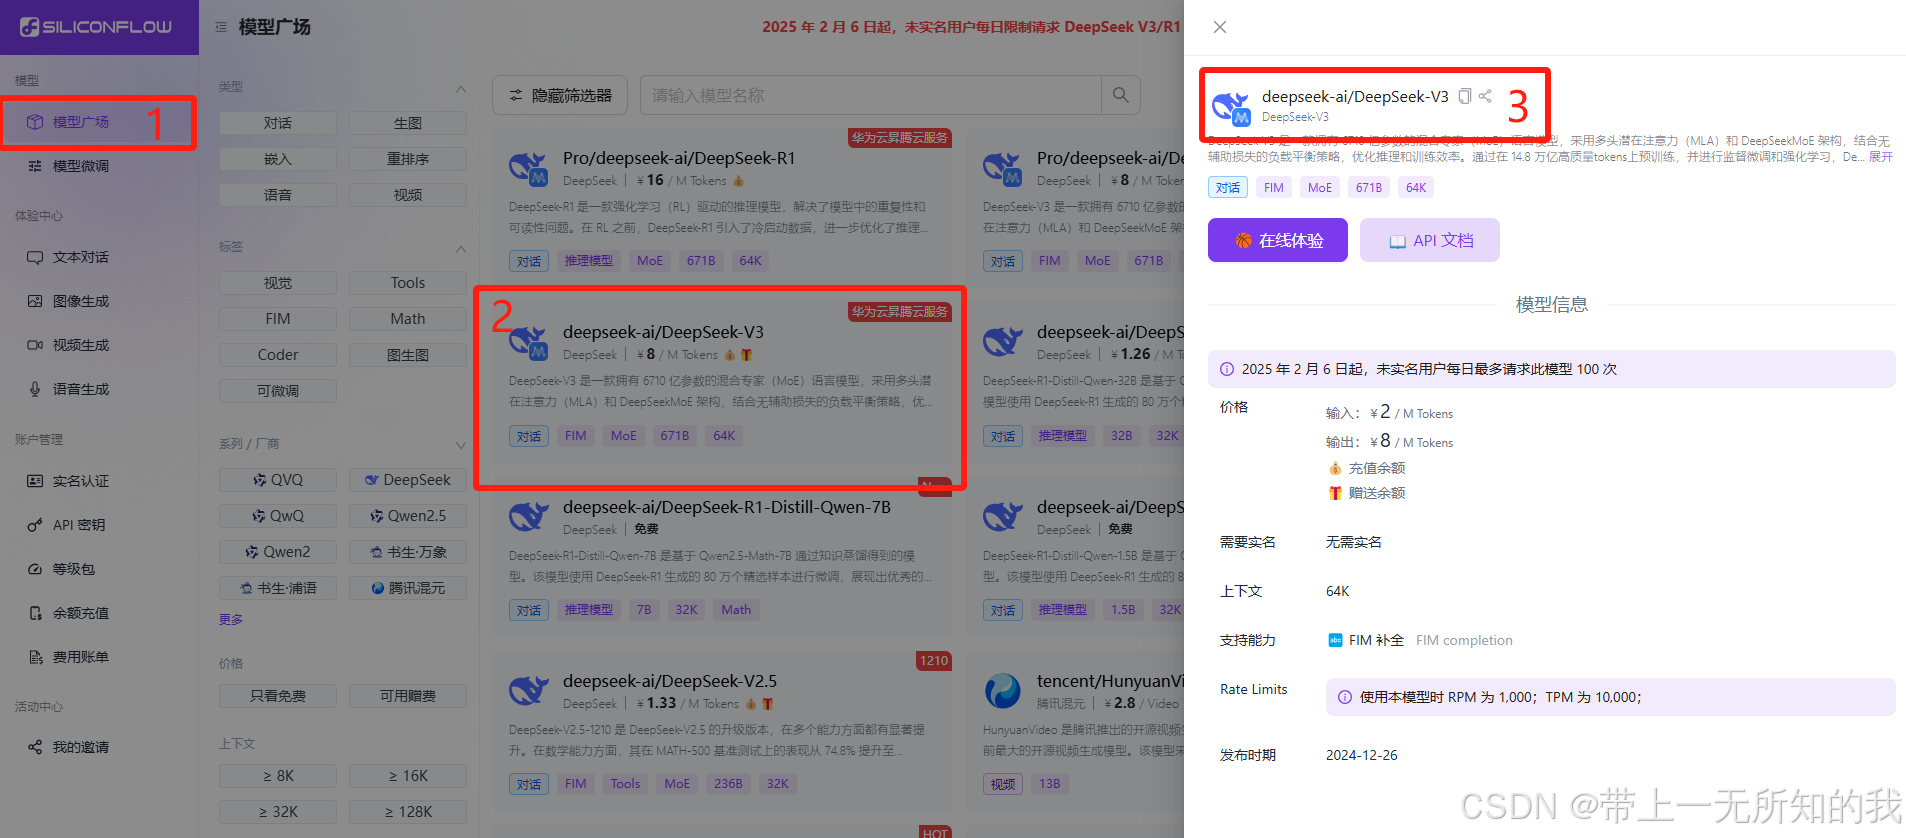Click the 在线体验 button

1278,240
